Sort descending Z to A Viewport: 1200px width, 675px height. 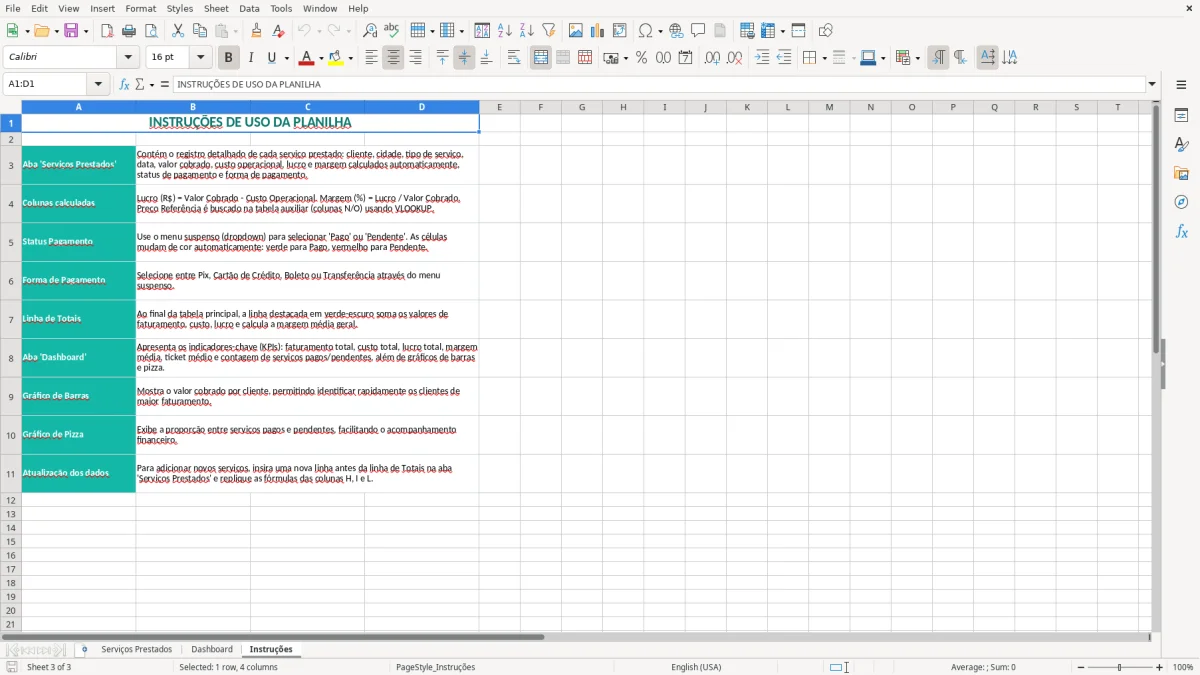527,31
